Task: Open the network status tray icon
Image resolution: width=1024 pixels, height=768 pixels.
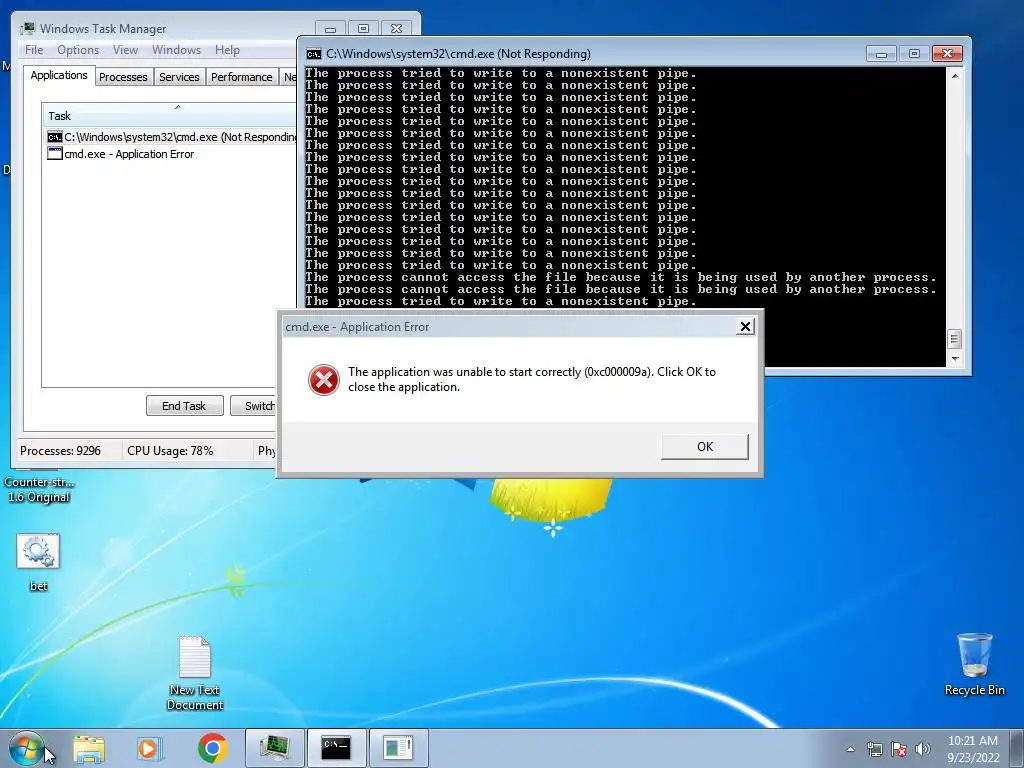Action: [874, 749]
